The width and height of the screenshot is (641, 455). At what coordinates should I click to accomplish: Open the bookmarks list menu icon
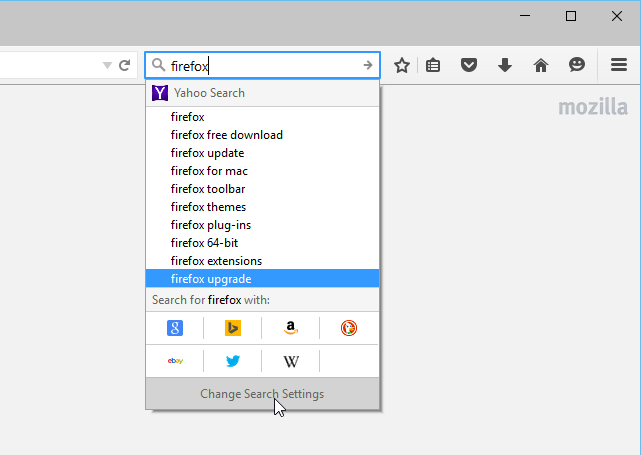click(433, 65)
